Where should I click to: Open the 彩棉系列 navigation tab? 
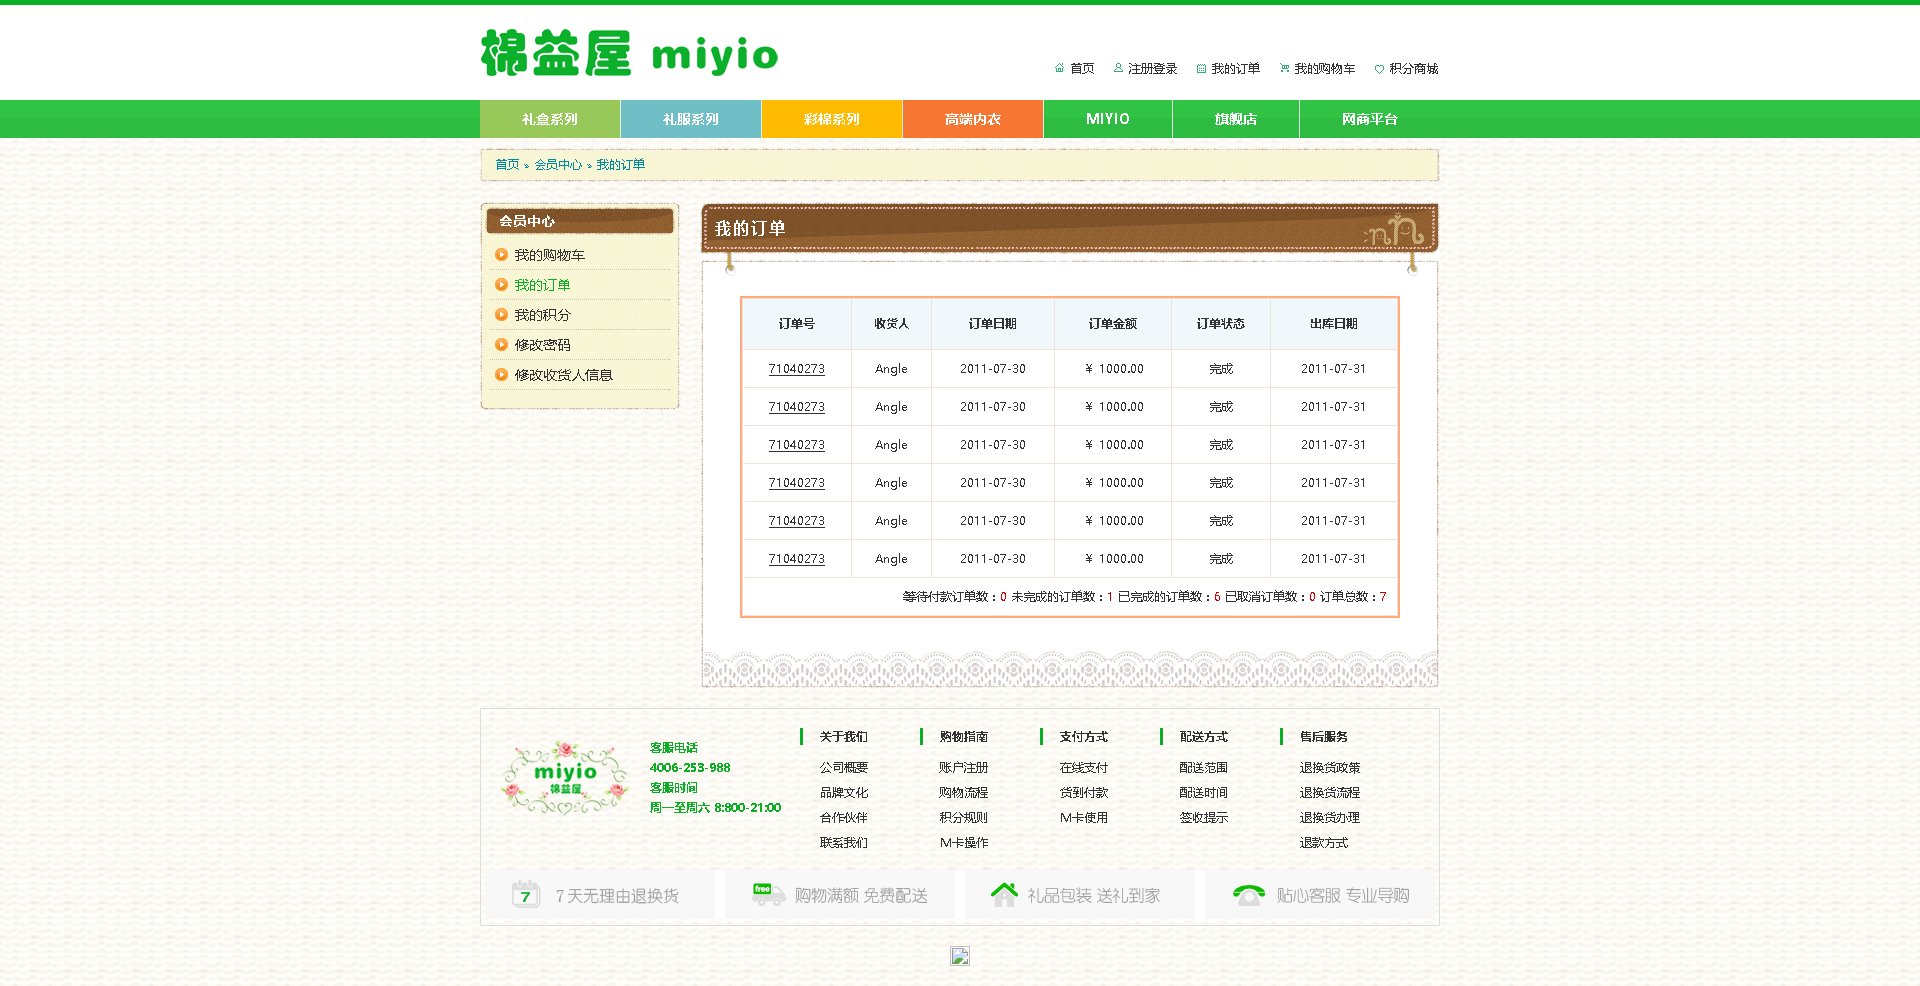tap(831, 119)
